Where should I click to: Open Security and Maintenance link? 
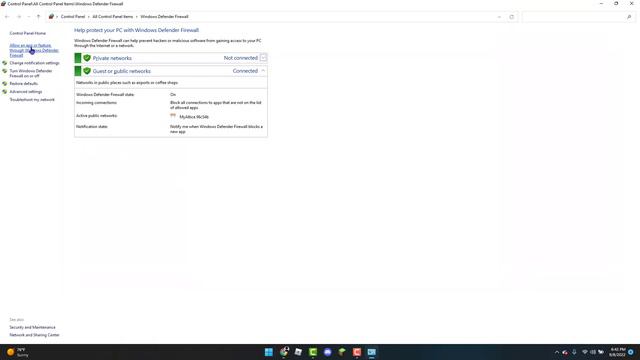[32, 327]
